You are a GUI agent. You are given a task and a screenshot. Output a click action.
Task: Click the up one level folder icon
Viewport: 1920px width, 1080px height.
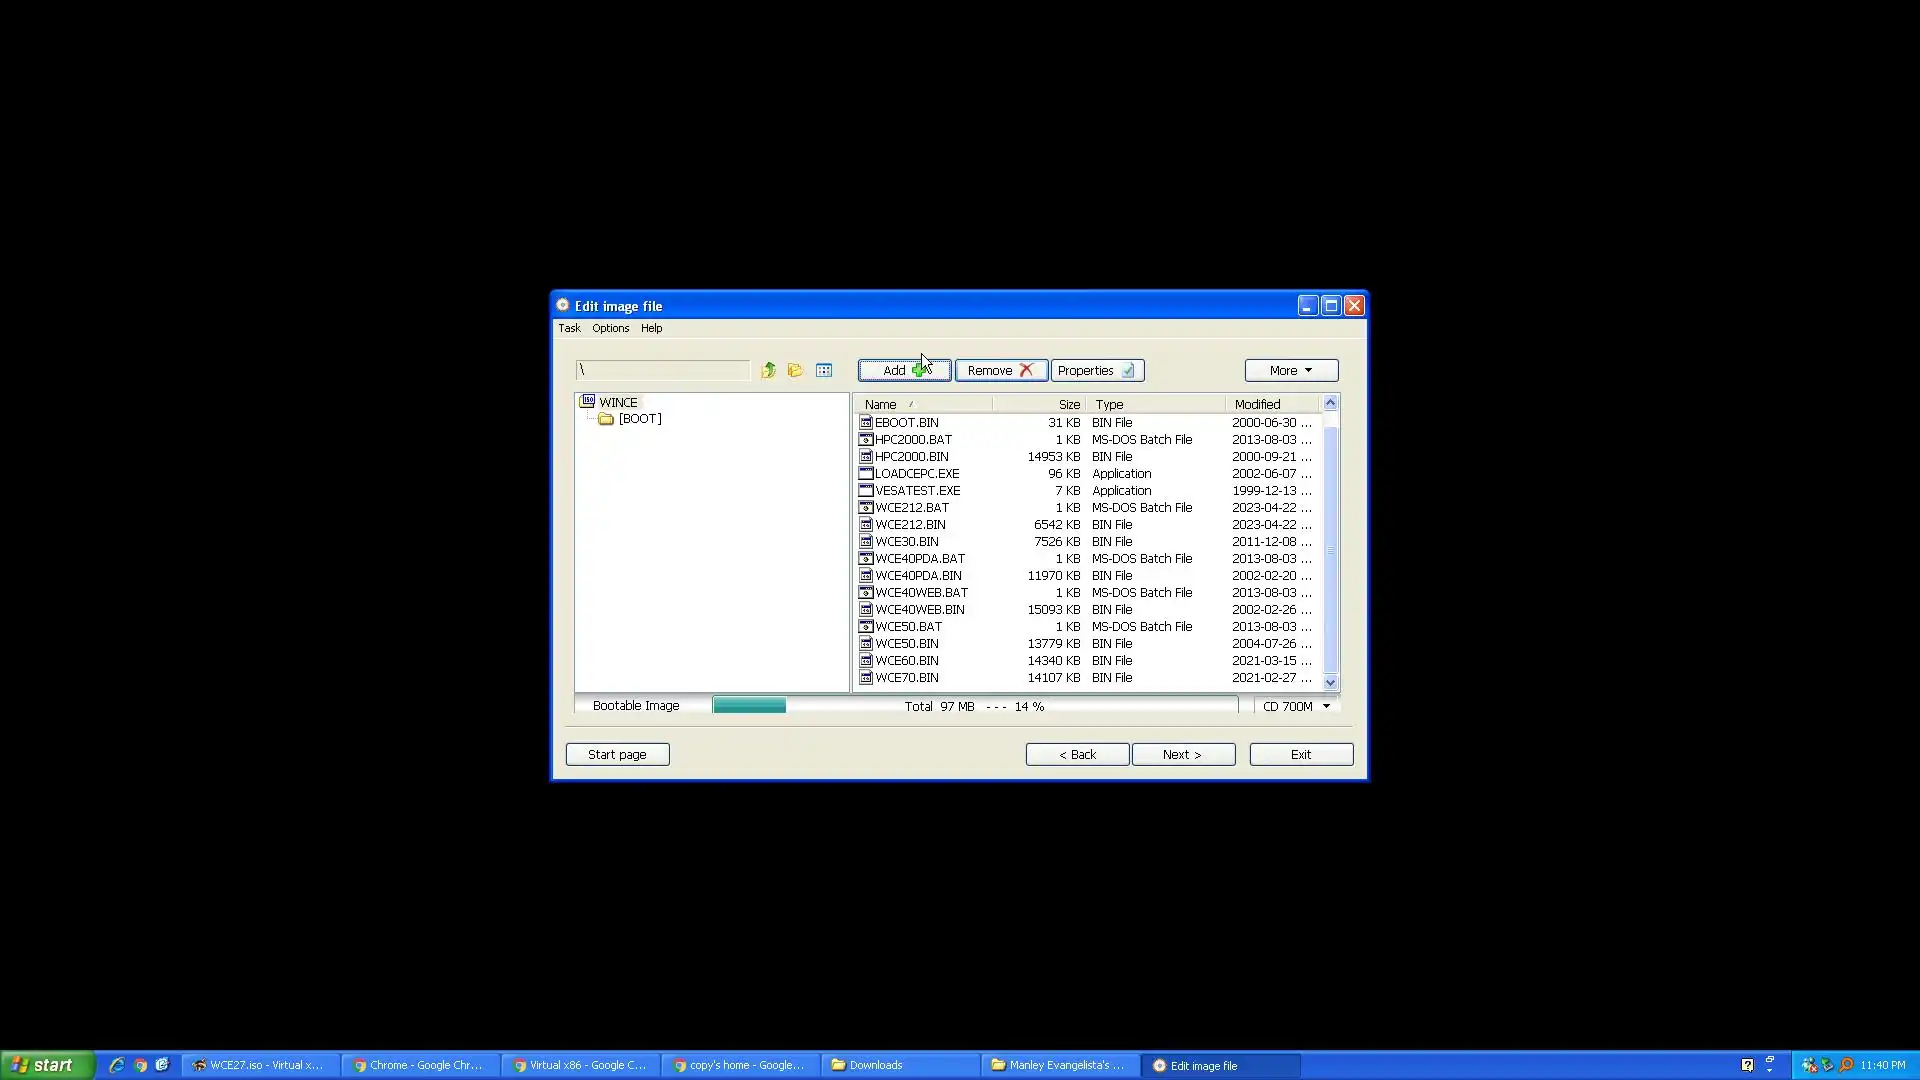click(768, 370)
